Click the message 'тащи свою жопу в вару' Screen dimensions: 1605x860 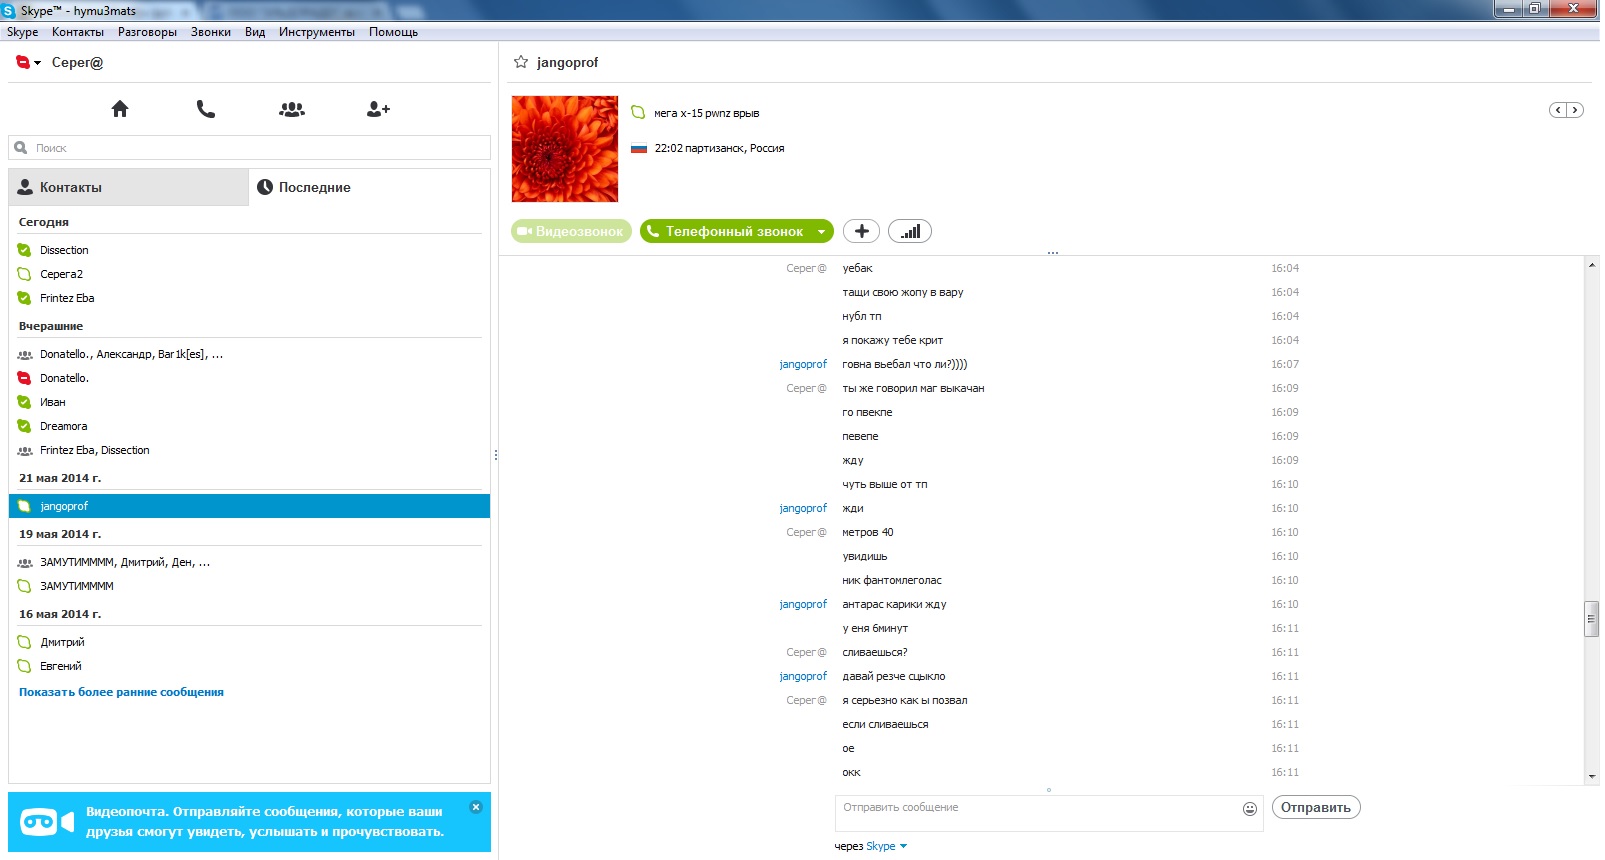click(x=903, y=292)
